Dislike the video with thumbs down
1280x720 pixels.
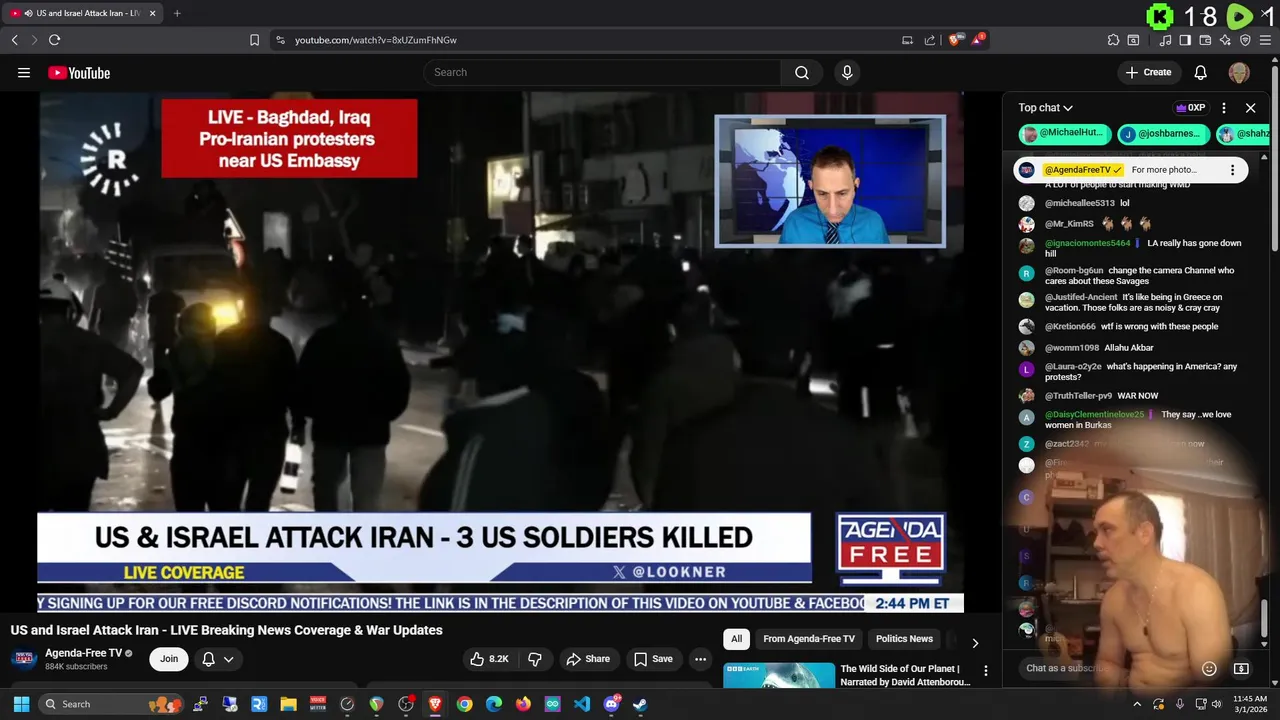tap(535, 659)
